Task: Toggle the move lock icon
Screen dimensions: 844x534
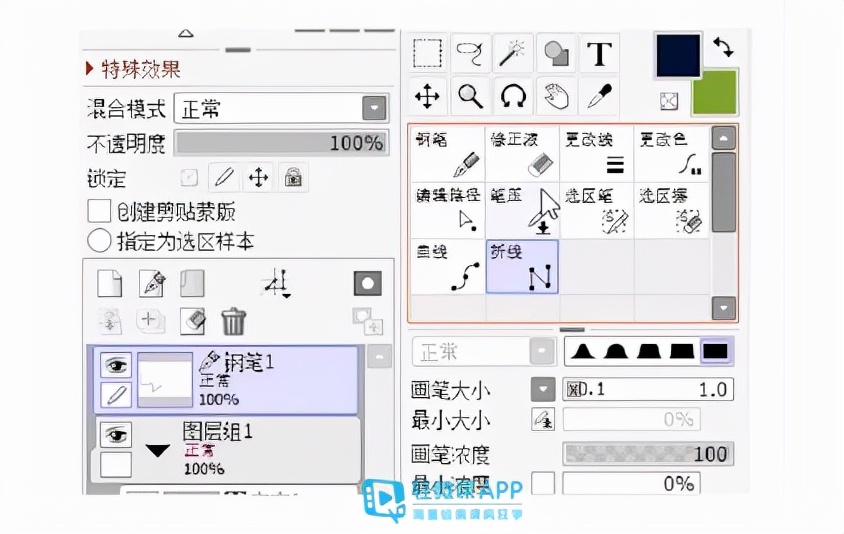Action: [258, 177]
